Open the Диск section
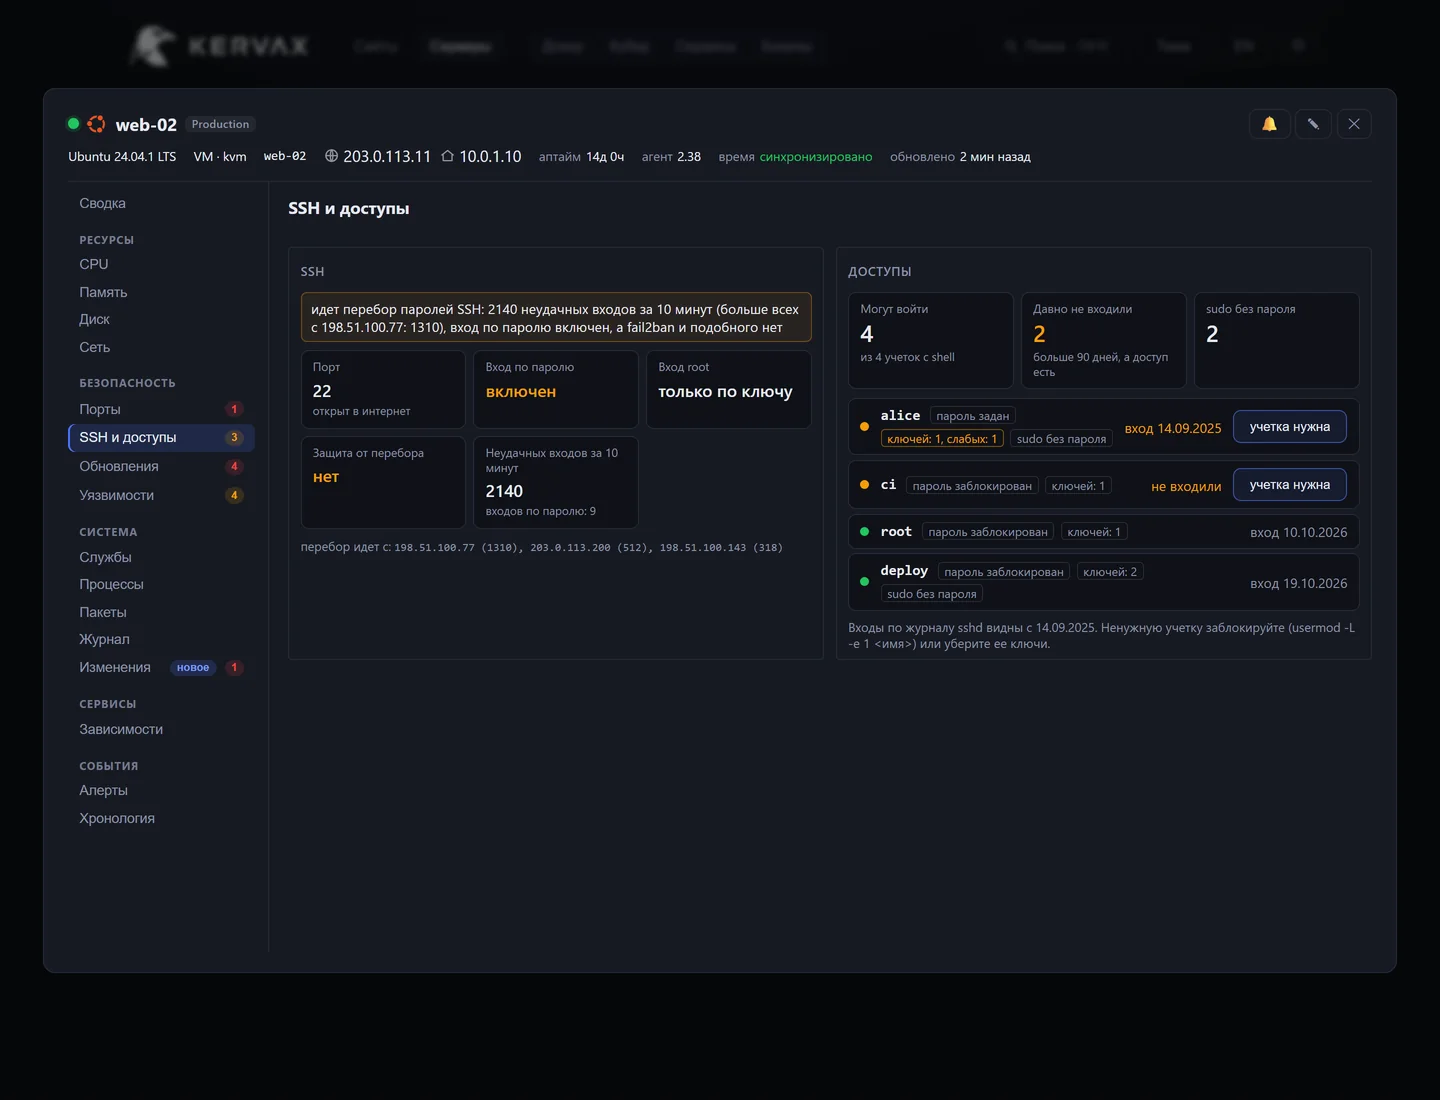This screenshot has height=1100, width=1440. point(161,319)
